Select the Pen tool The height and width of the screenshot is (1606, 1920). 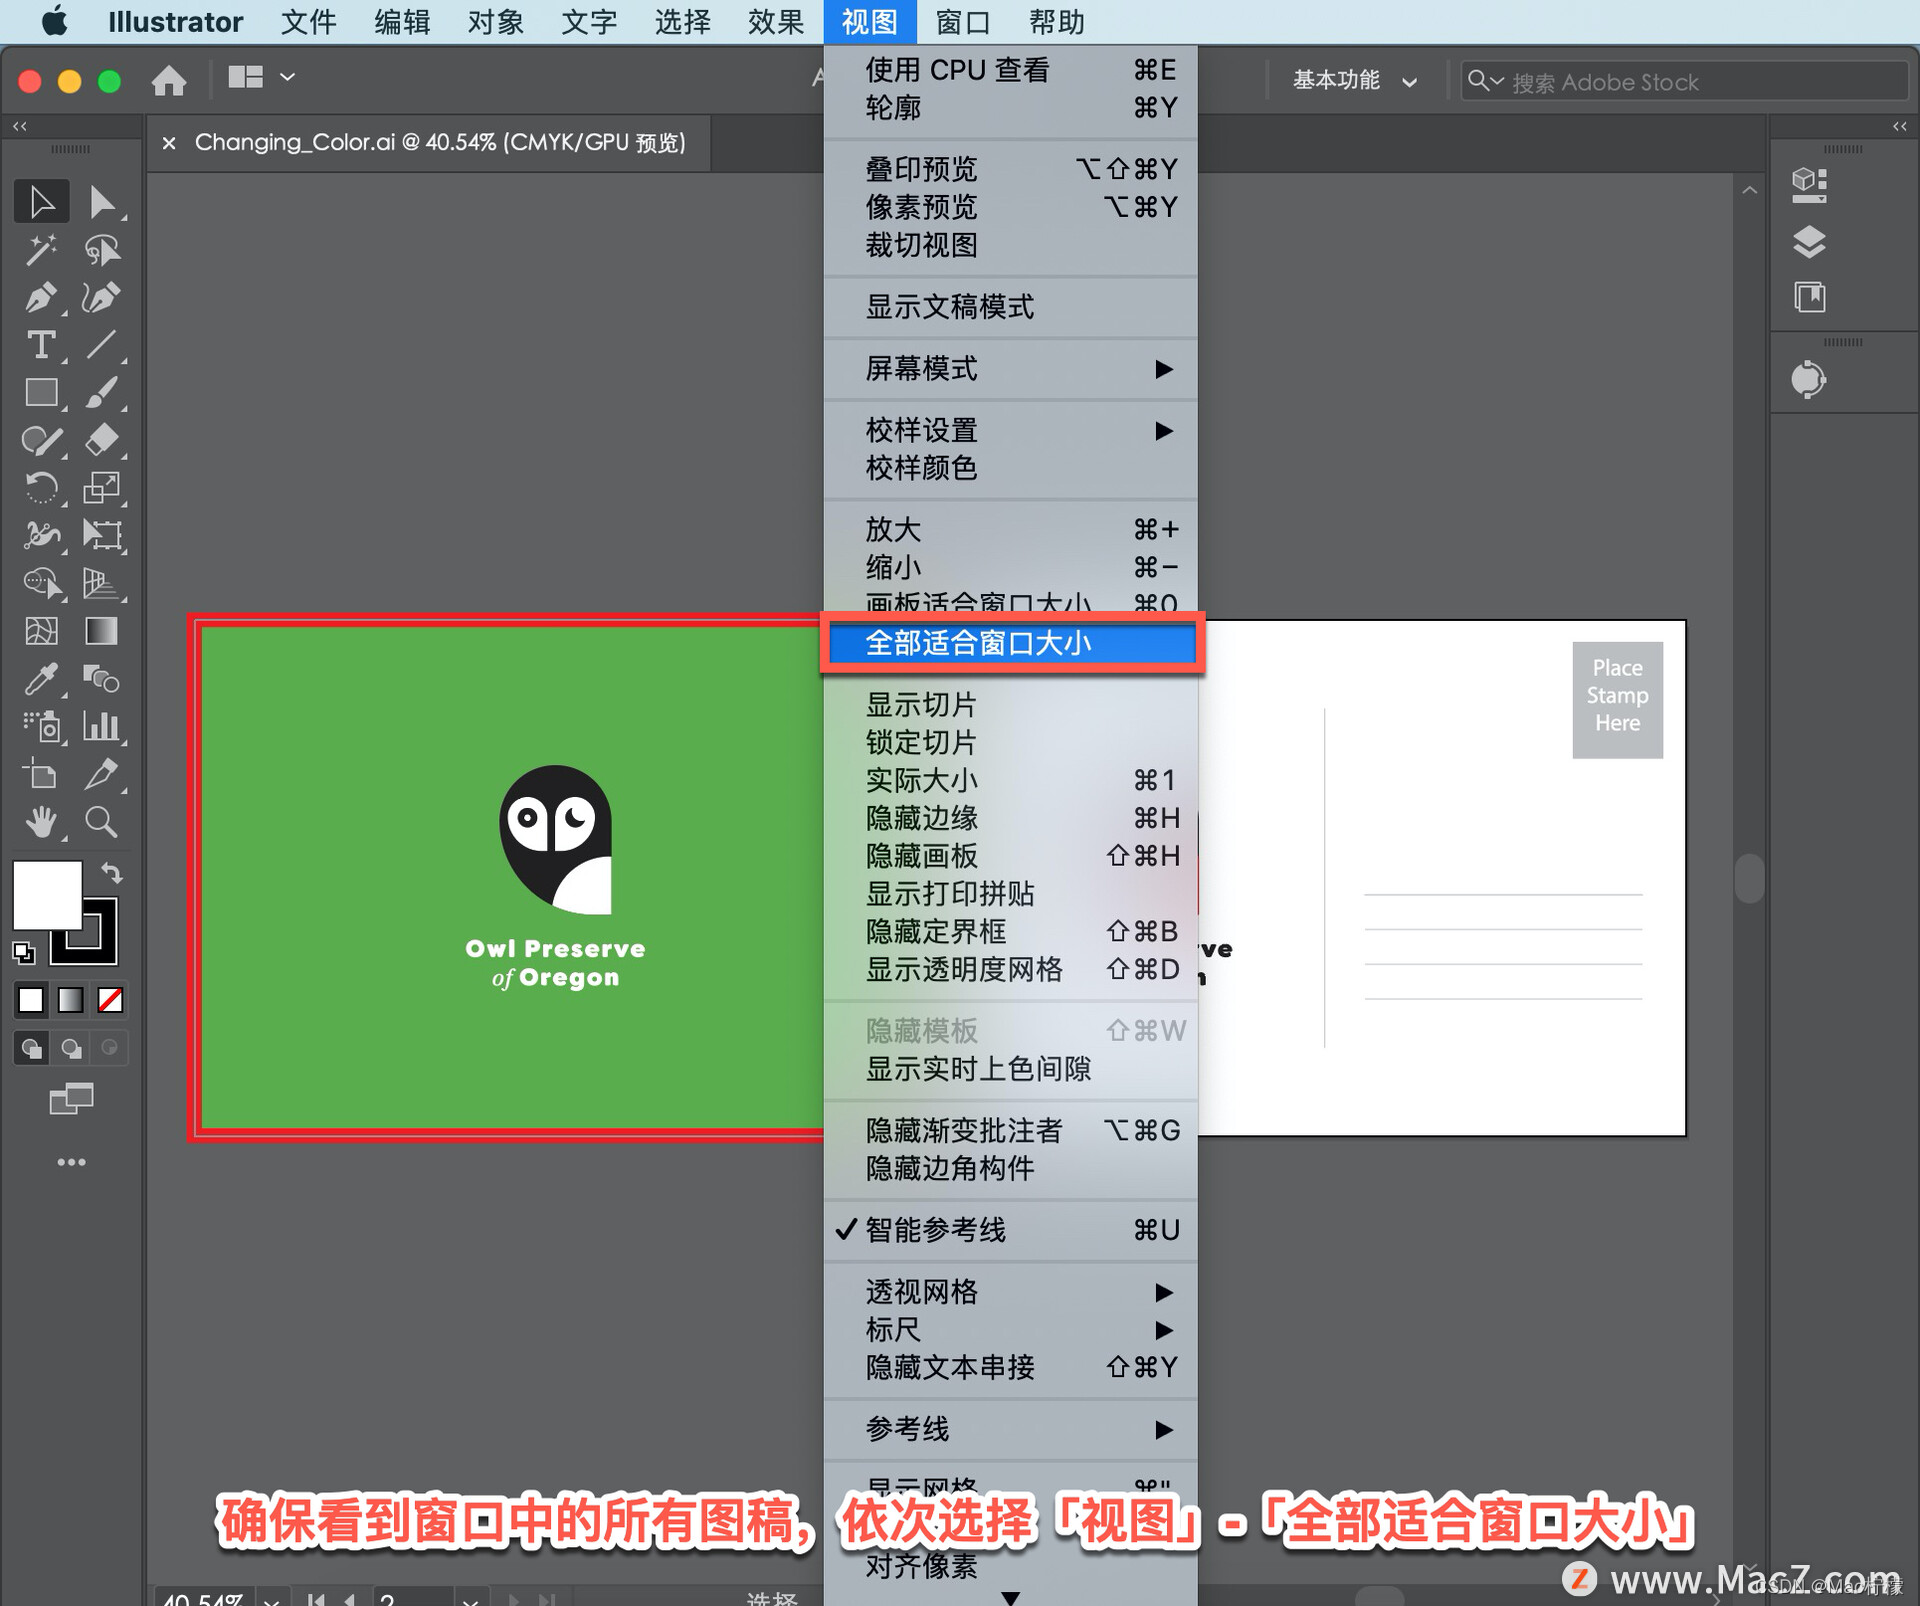pyautogui.click(x=40, y=297)
